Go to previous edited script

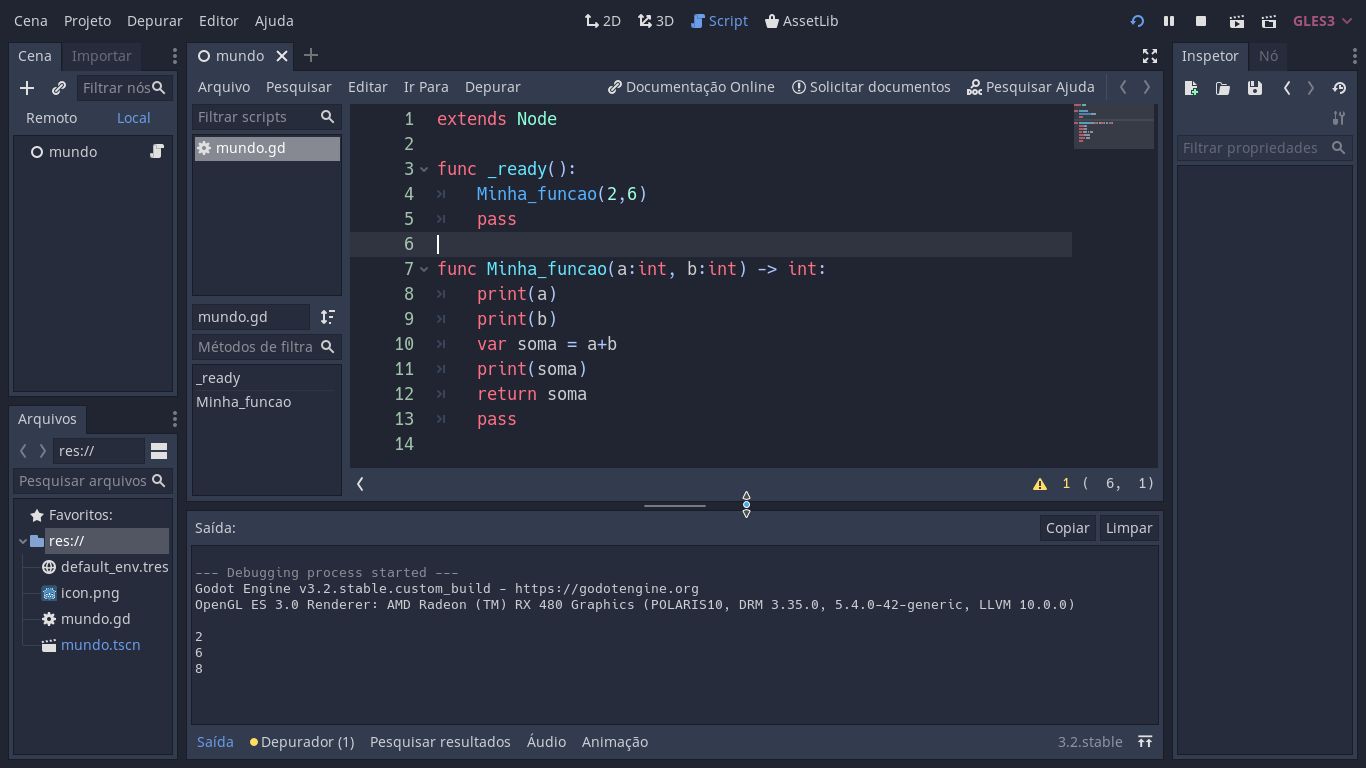1123,87
